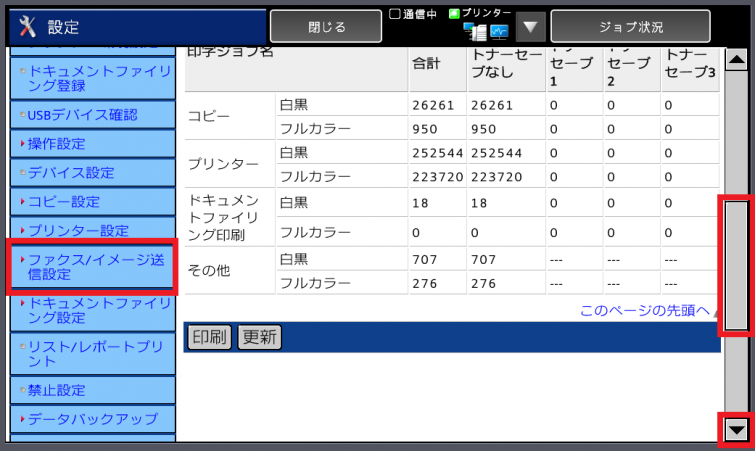
Task: Expand the 操作設定 menu item
Action: coord(90,144)
